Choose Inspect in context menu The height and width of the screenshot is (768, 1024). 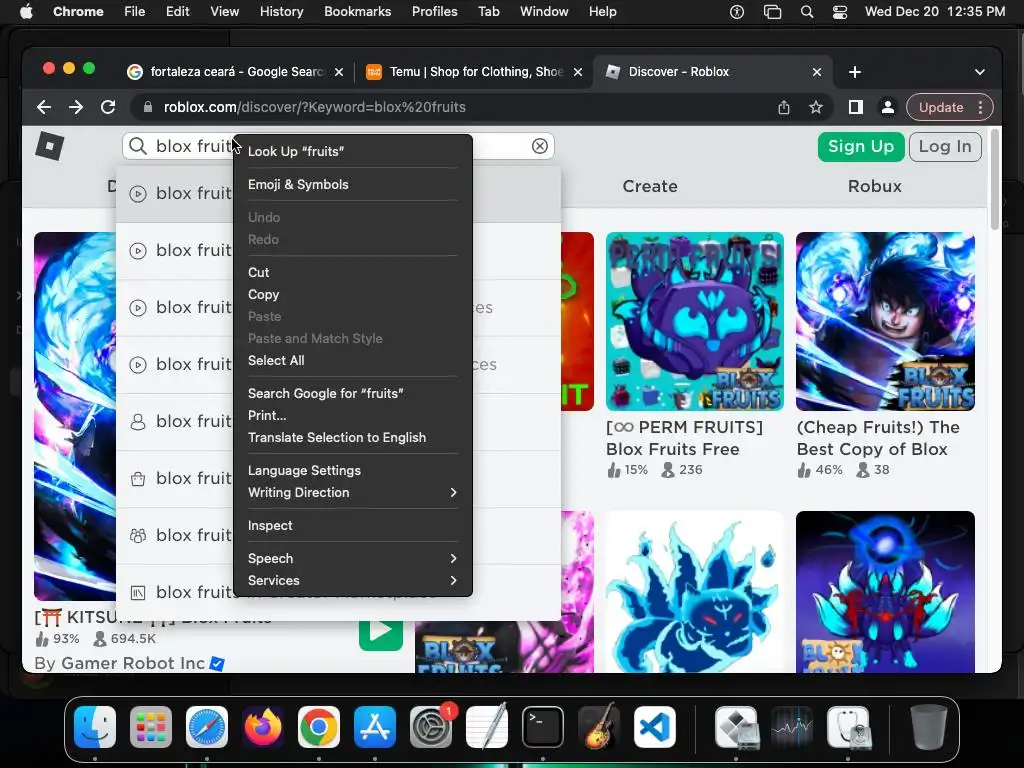pos(353,526)
